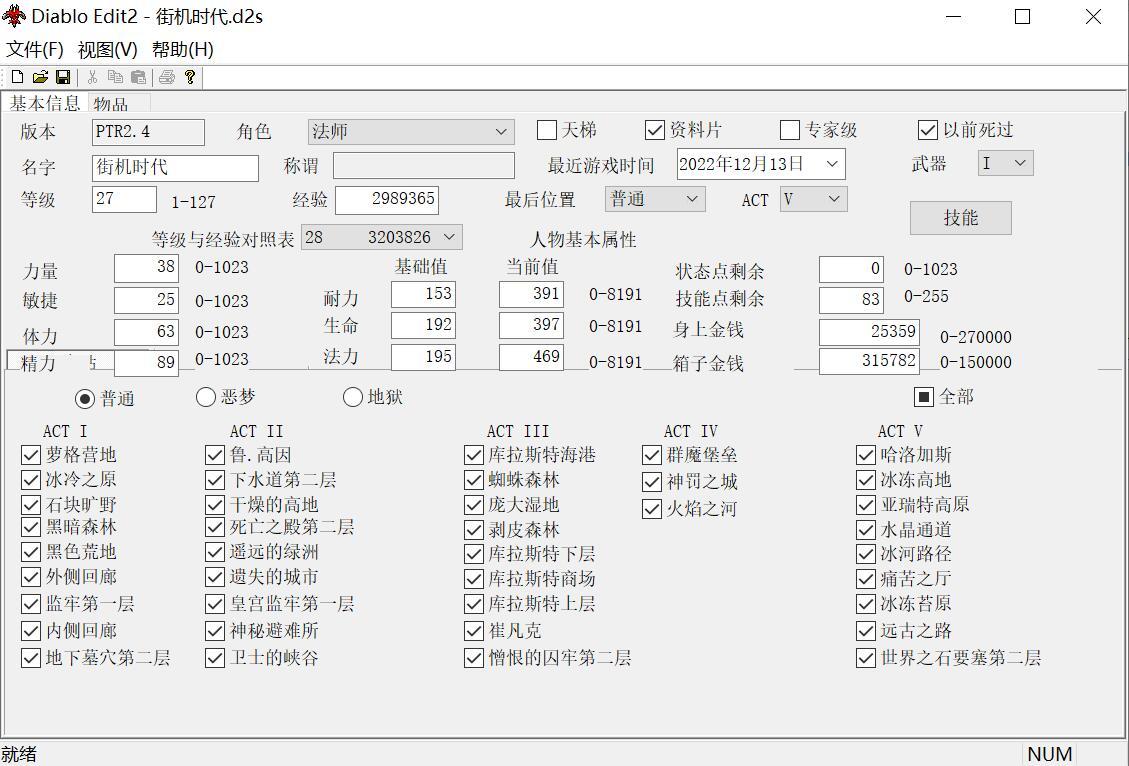Click the 版本 field showing PTR2.4

tap(148, 132)
